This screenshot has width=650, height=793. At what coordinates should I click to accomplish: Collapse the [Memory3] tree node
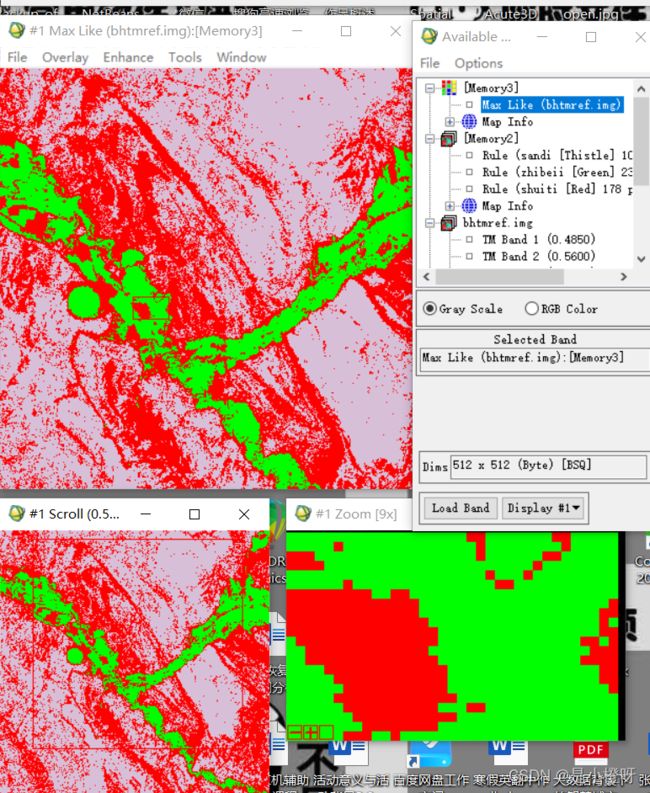429,88
